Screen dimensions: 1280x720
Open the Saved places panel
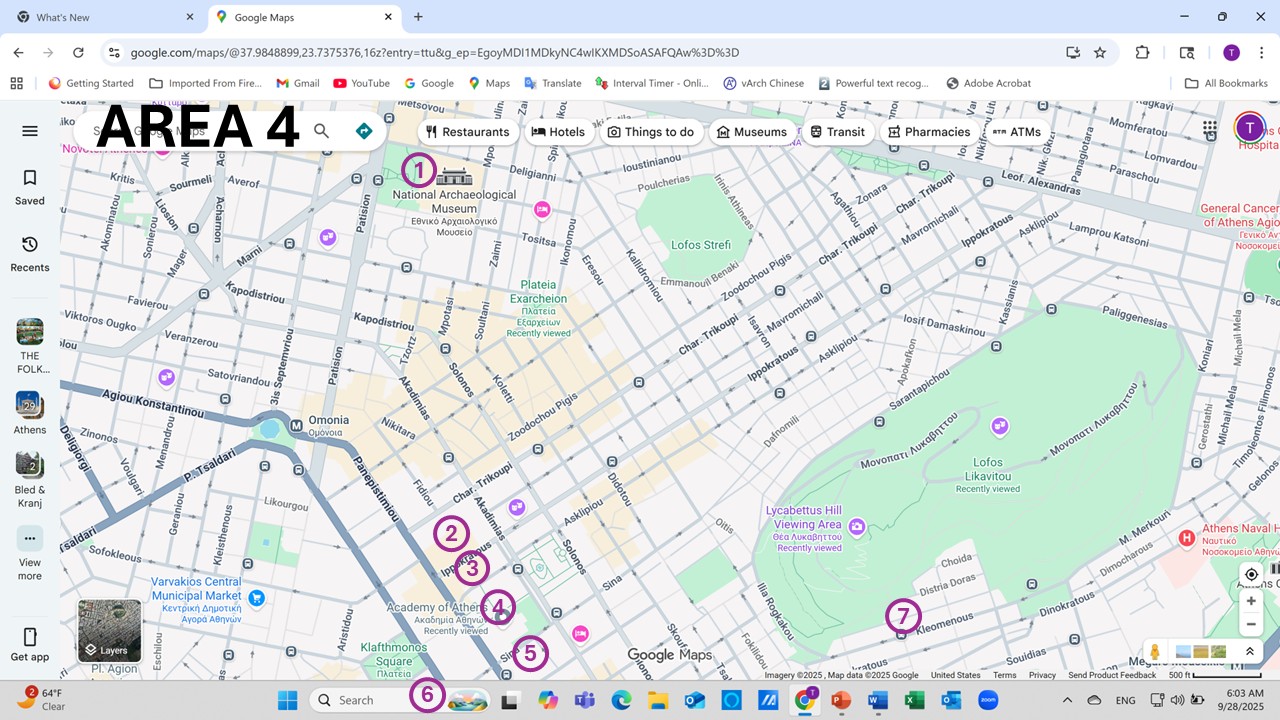(30, 187)
